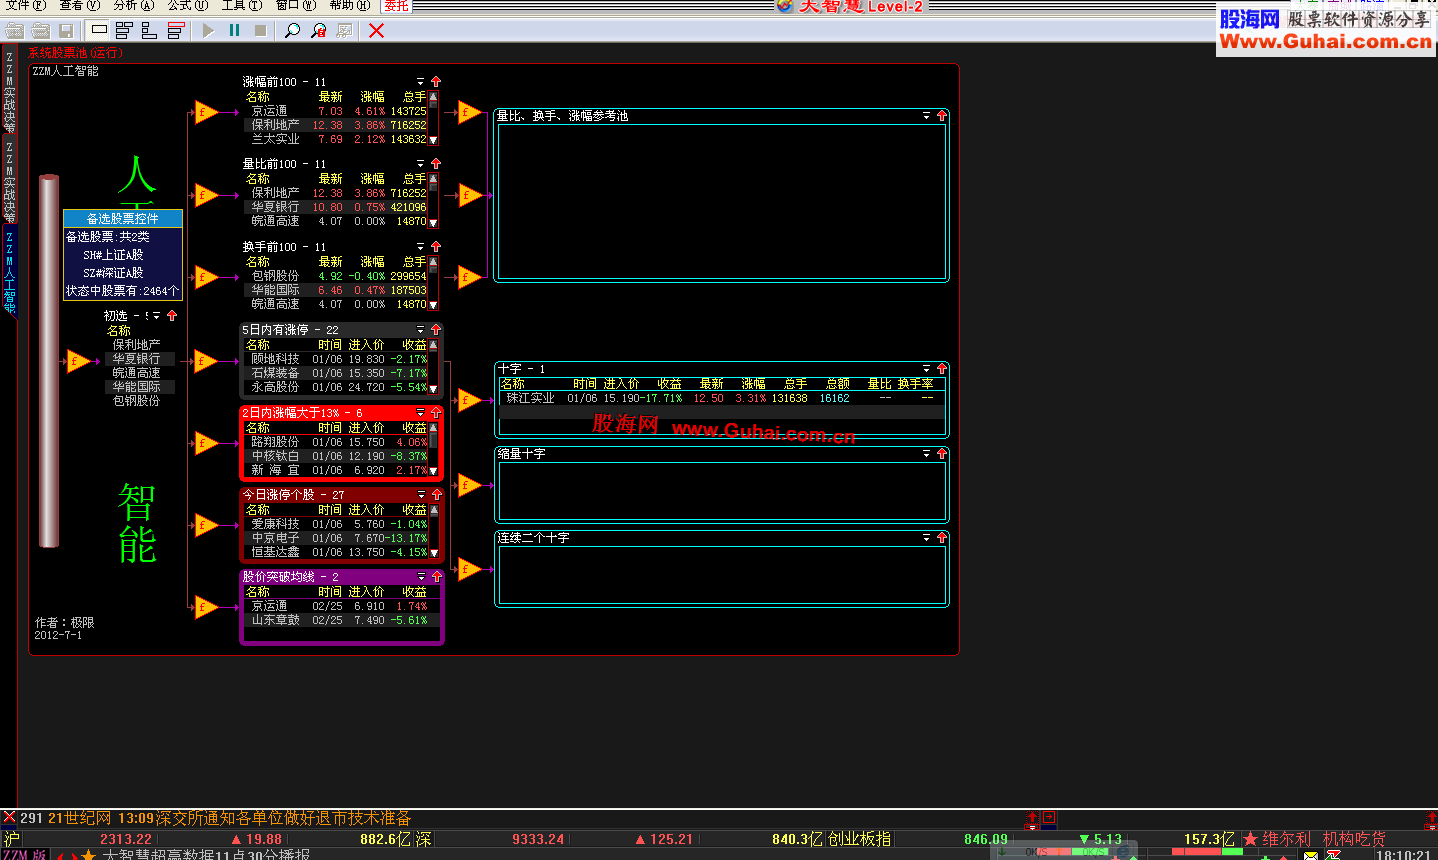The height and width of the screenshot is (860, 1438).
Task: Click the magnifier with red lock icon
Action: 318,31
